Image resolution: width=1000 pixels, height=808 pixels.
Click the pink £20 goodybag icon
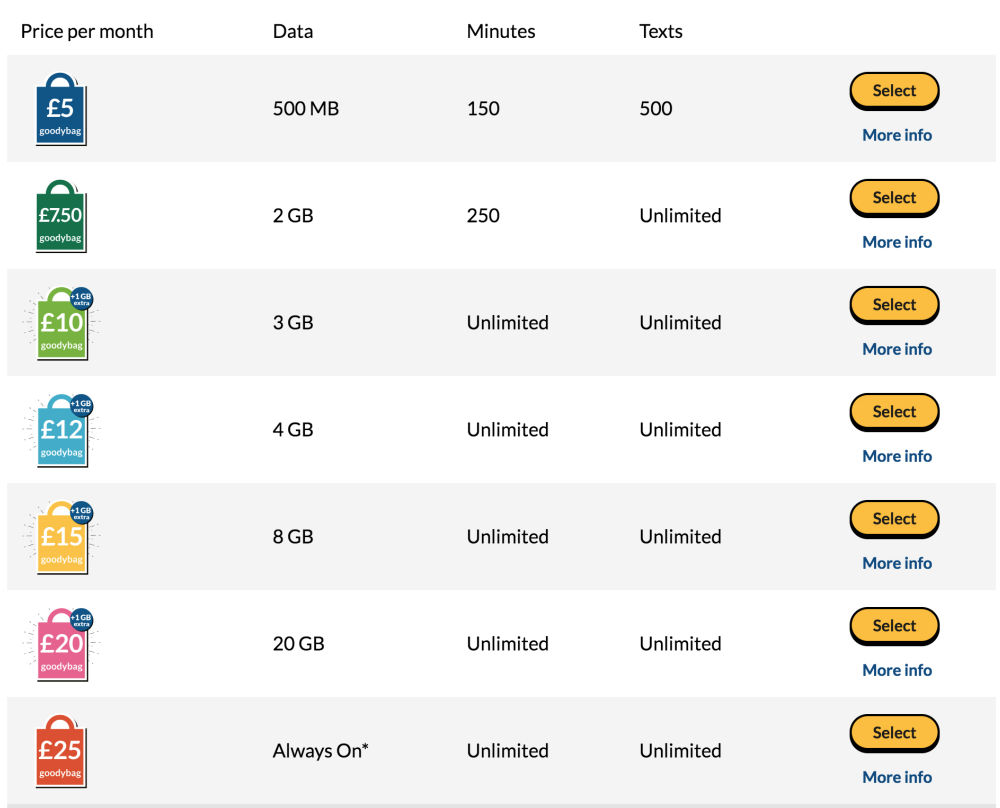pyautogui.click(x=62, y=645)
